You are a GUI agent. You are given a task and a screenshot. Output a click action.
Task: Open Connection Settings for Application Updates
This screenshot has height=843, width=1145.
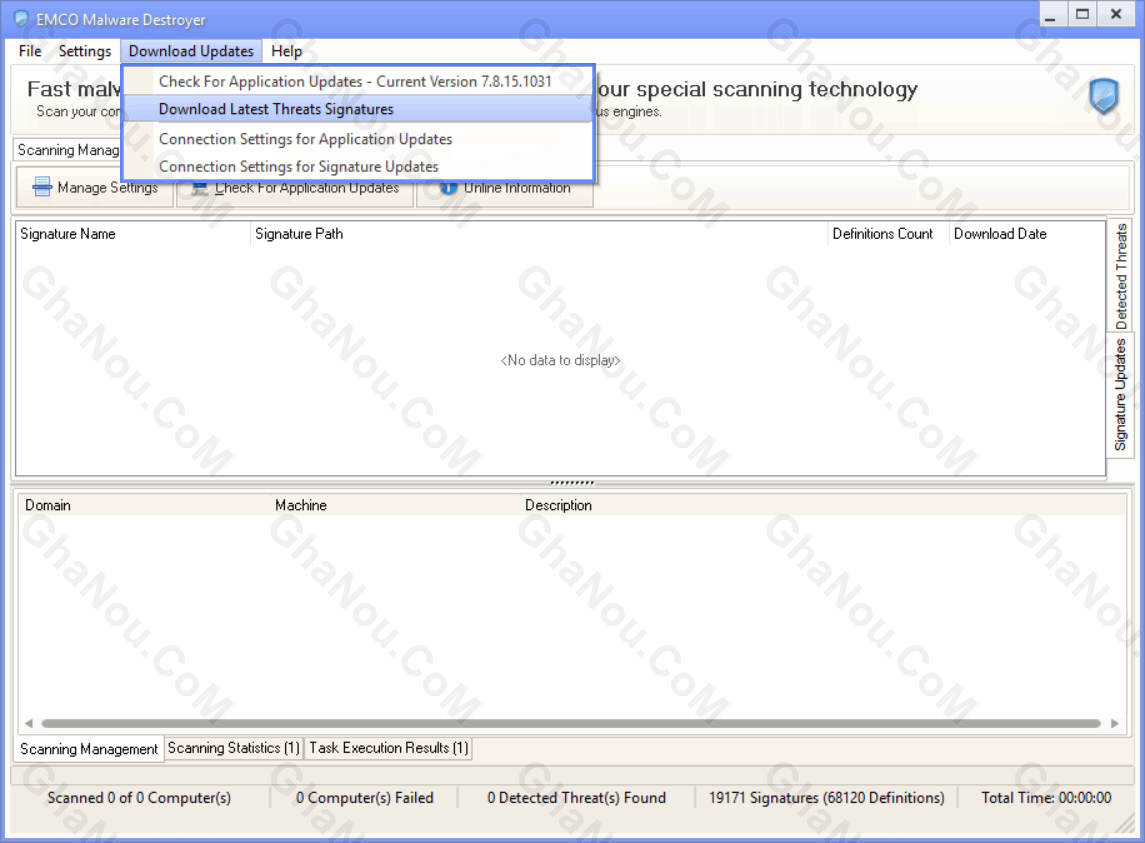358,139
